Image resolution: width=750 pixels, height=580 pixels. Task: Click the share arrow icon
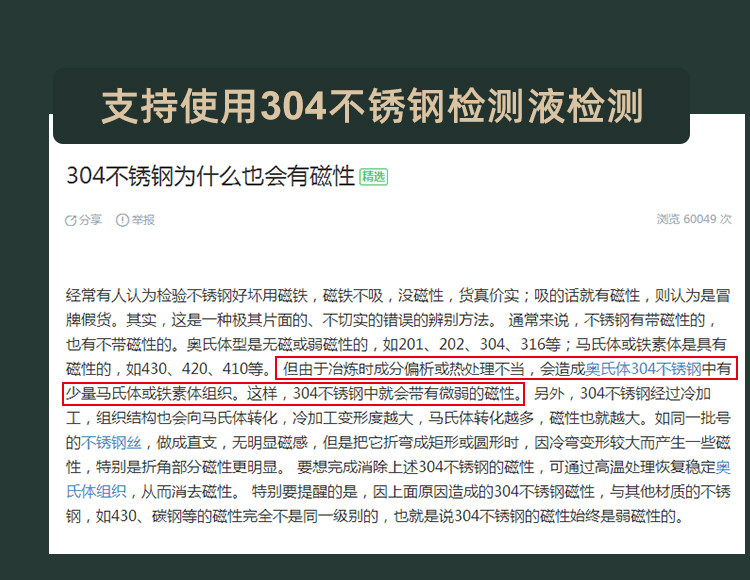71,220
